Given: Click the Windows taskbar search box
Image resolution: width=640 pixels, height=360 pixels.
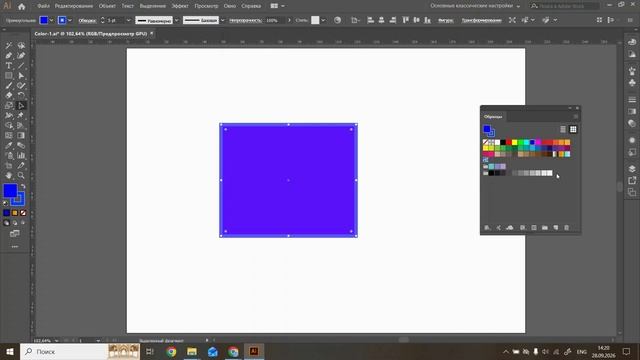Looking at the screenshot, I should click(80, 351).
